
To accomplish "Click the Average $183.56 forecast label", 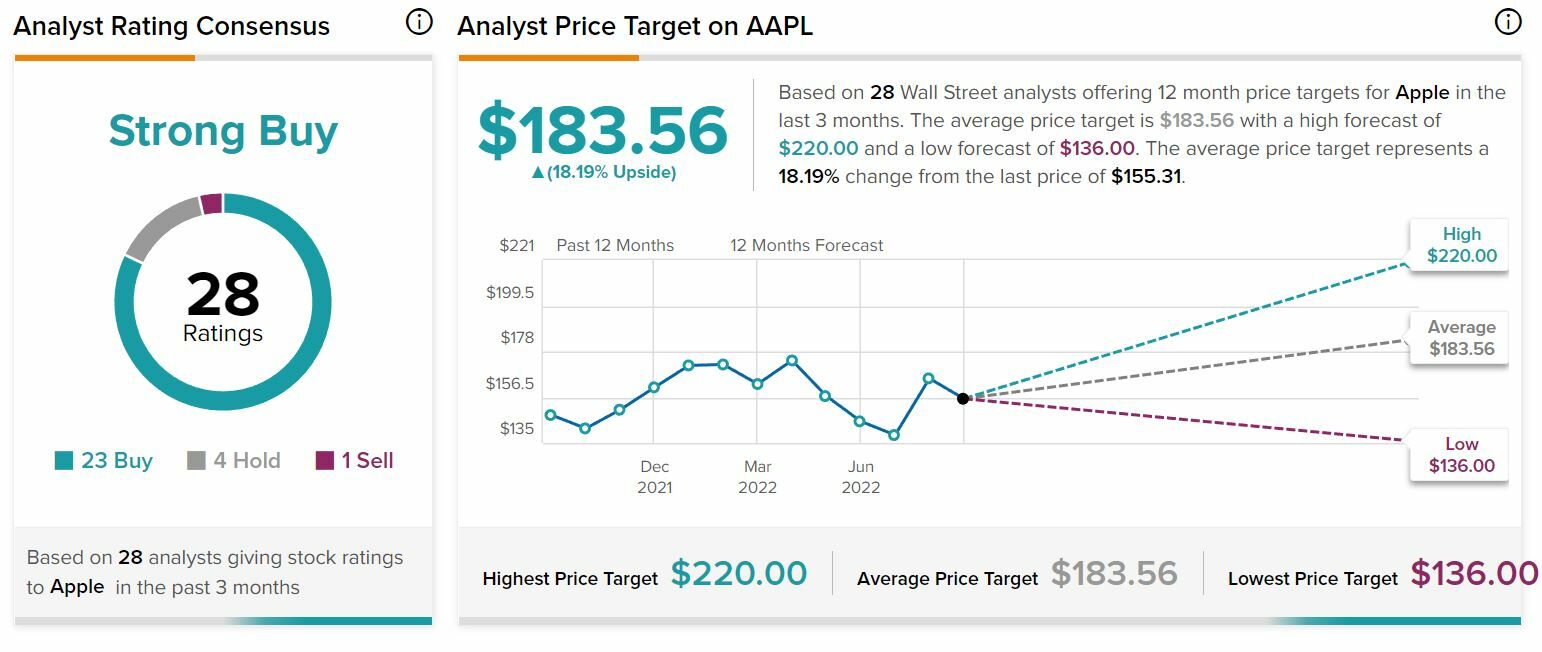I will [x=1460, y=338].
